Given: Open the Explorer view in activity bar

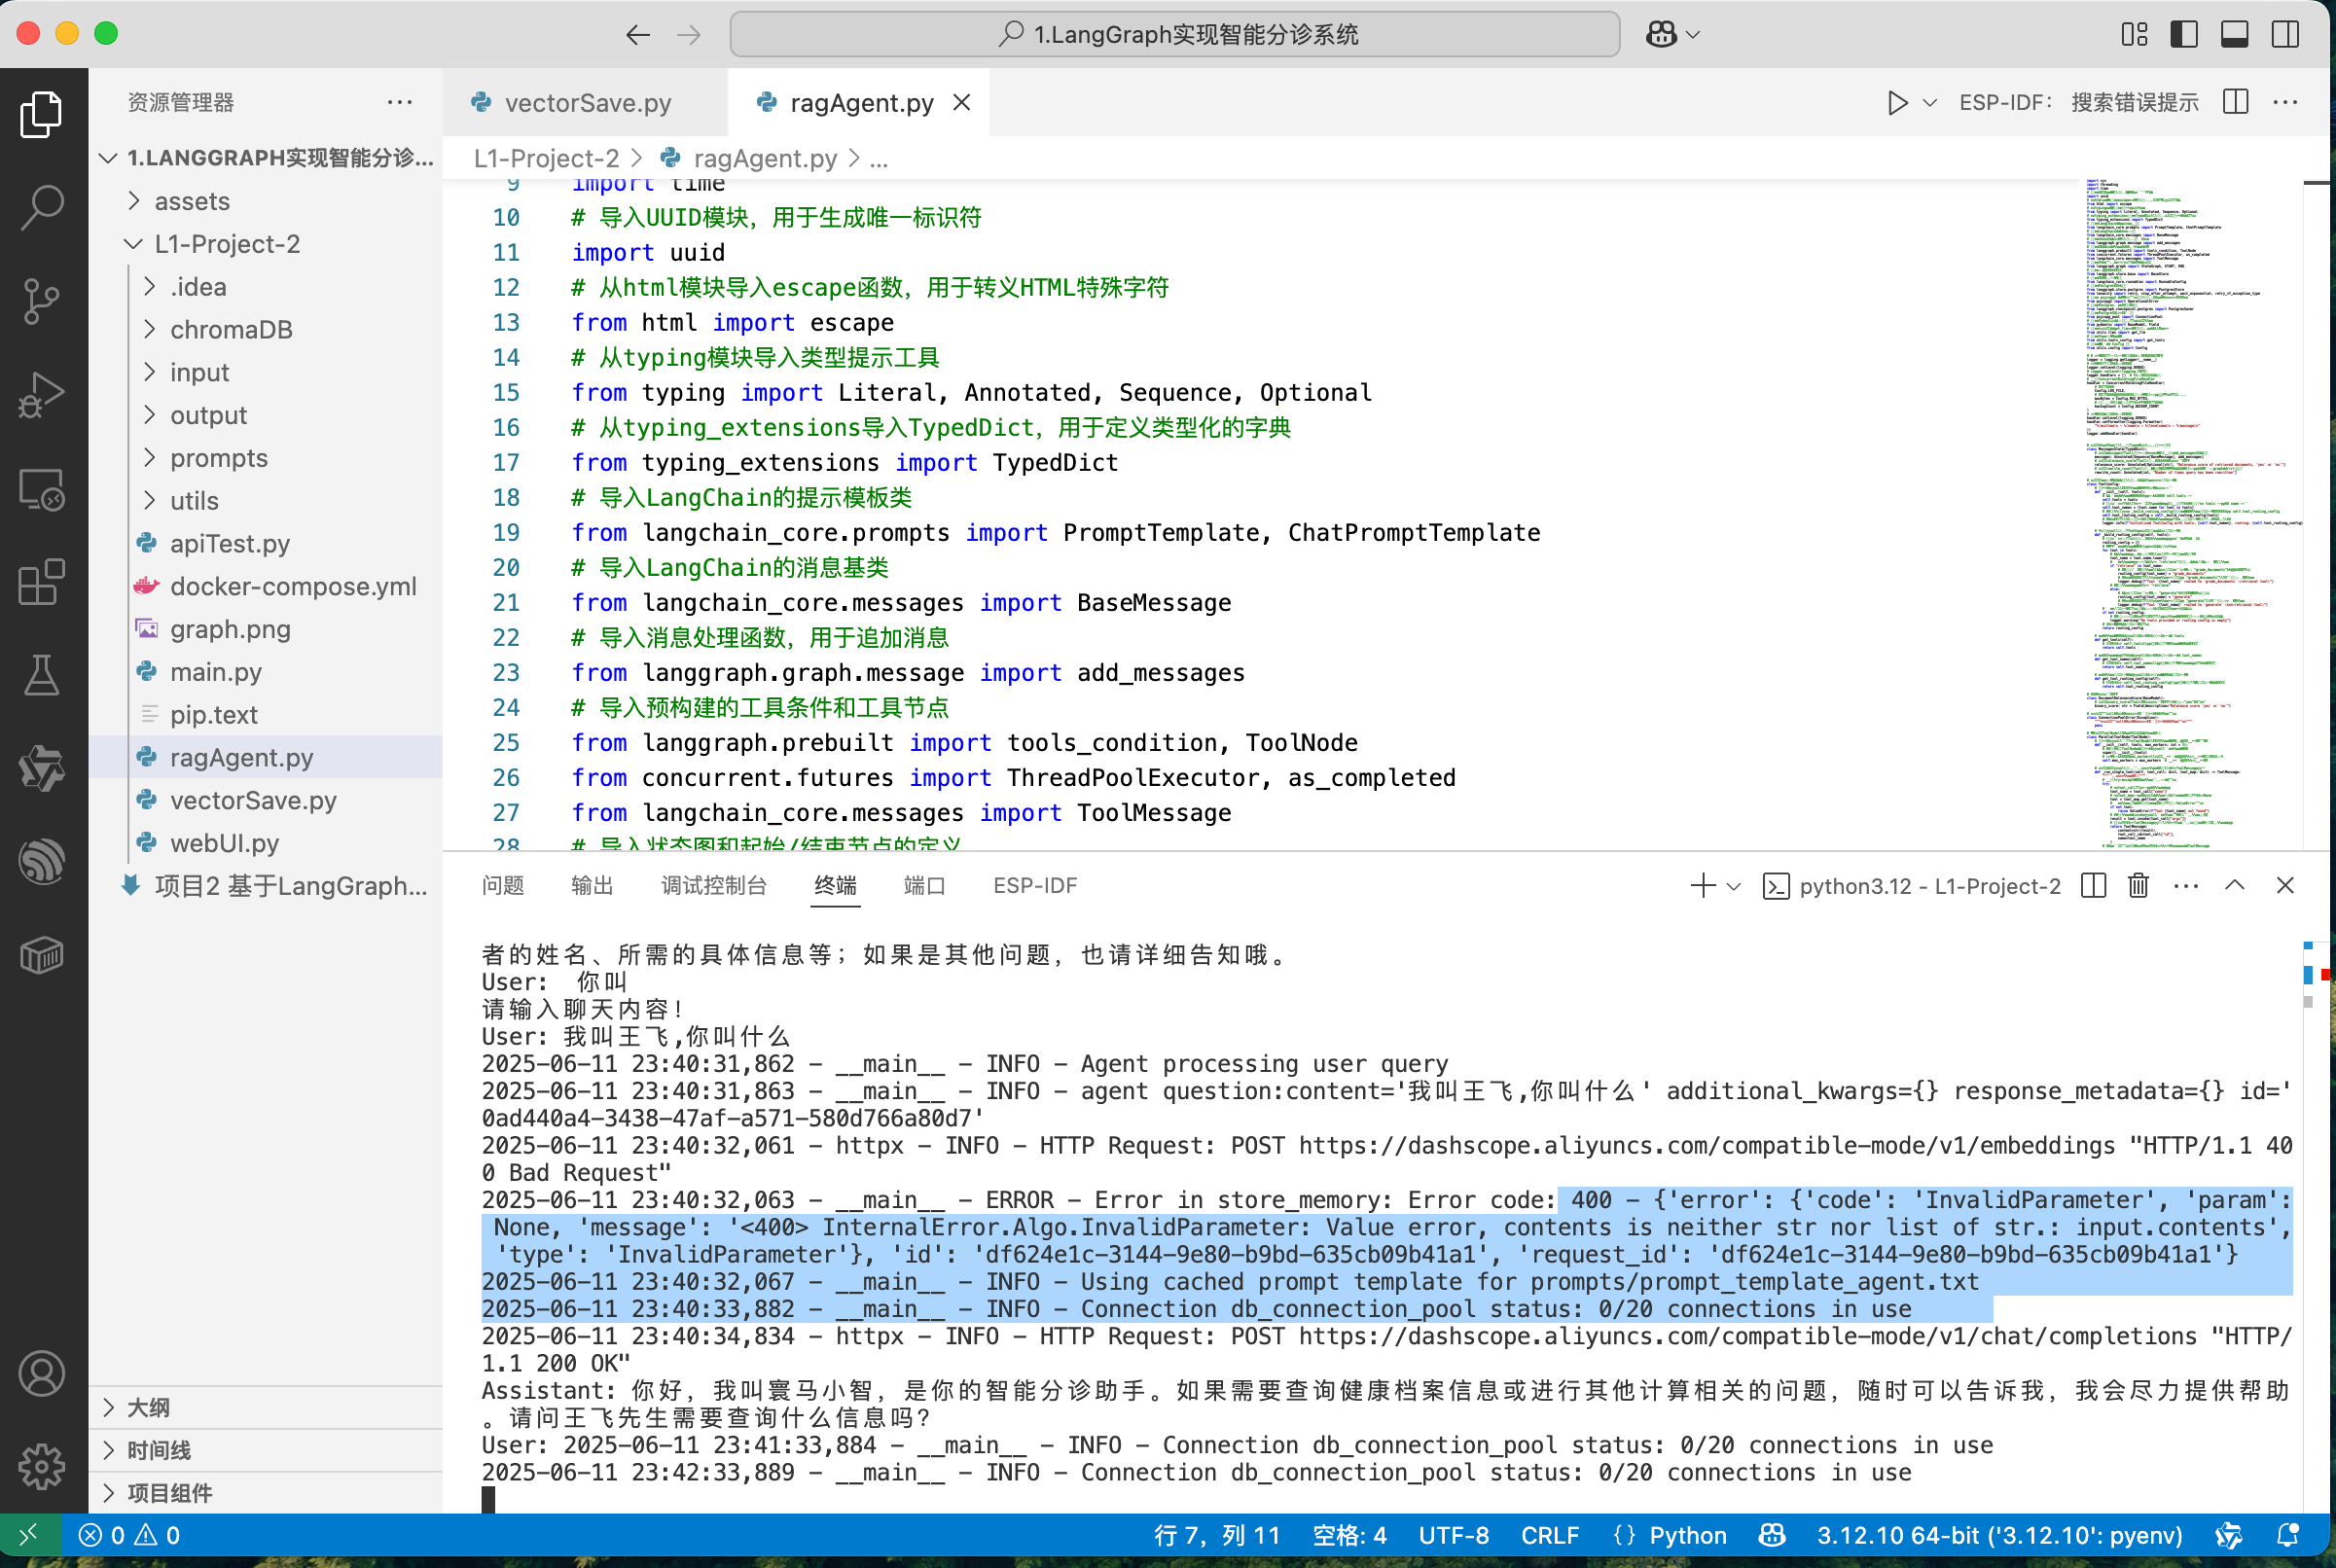Looking at the screenshot, I should click(42, 114).
